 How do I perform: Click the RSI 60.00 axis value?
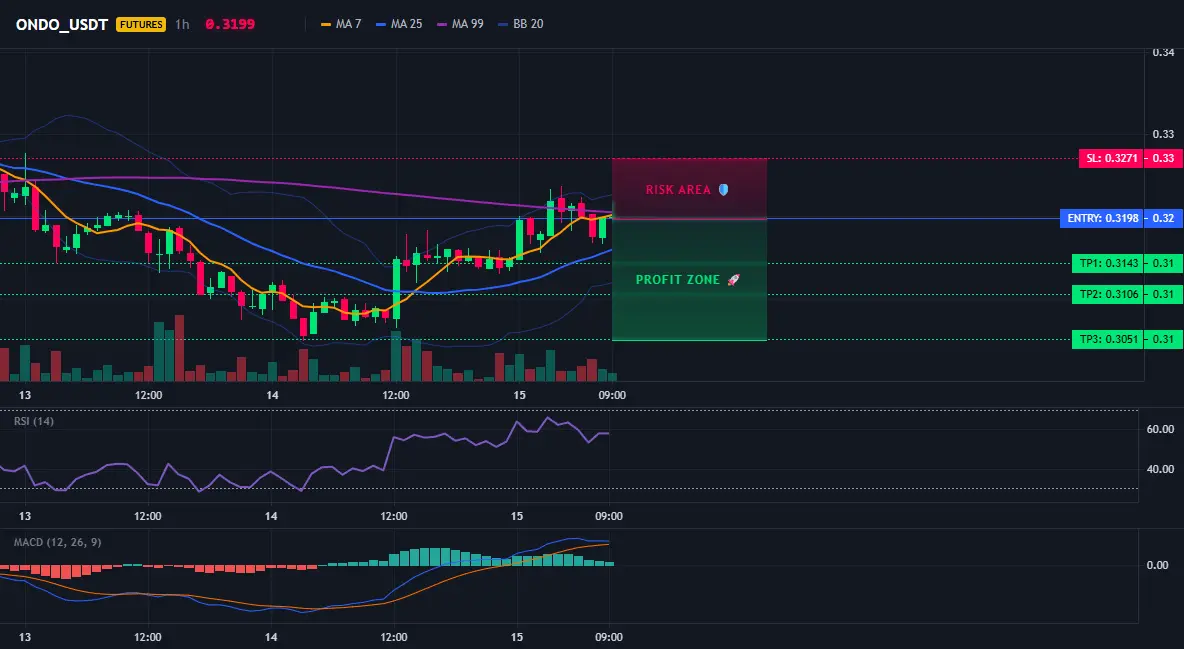pos(1161,429)
